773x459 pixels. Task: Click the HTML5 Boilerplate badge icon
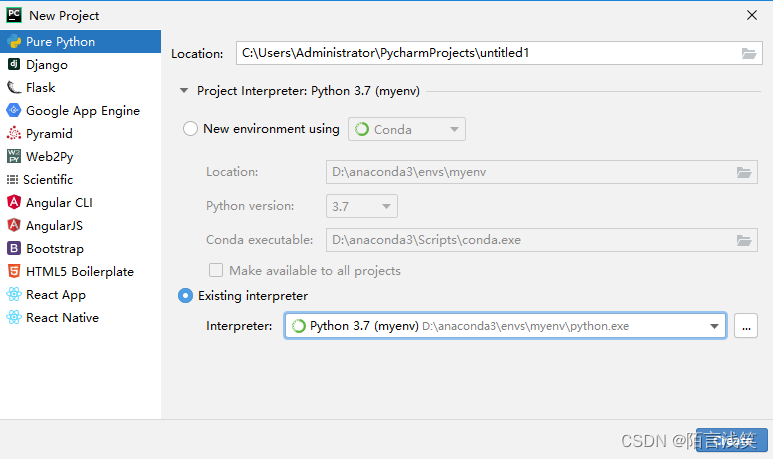tap(14, 271)
